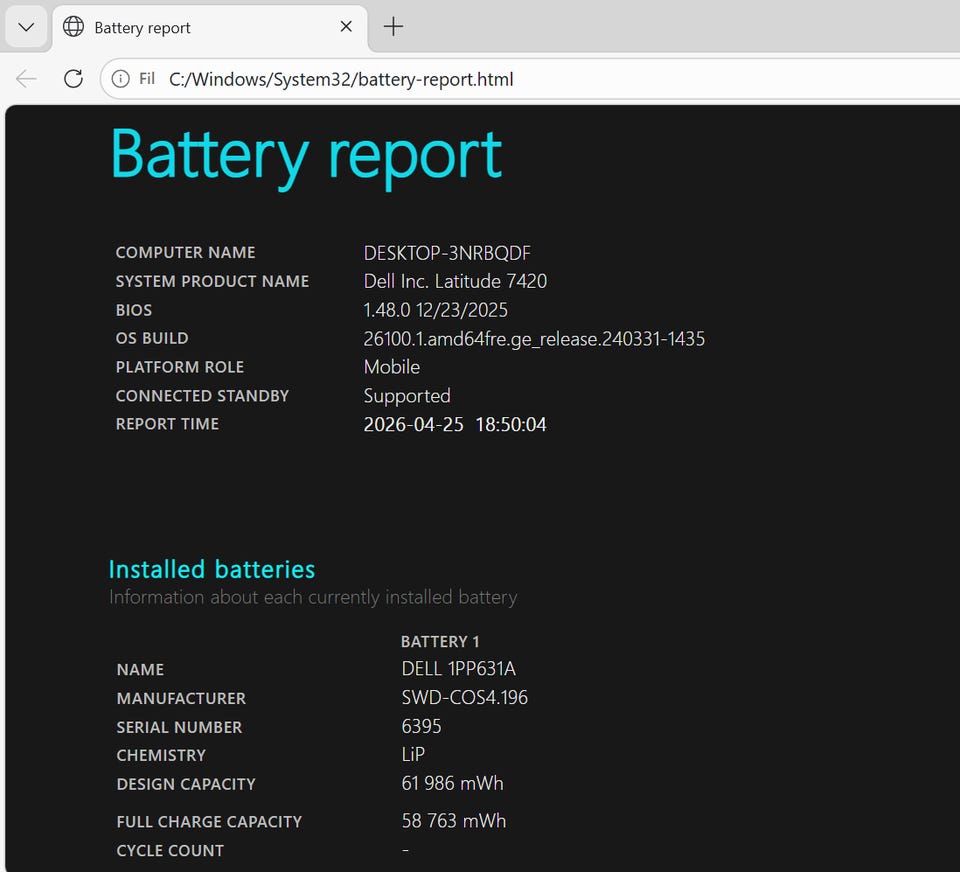The height and width of the screenshot is (872, 960).
Task: Click the address bar file path
Action: point(340,79)
